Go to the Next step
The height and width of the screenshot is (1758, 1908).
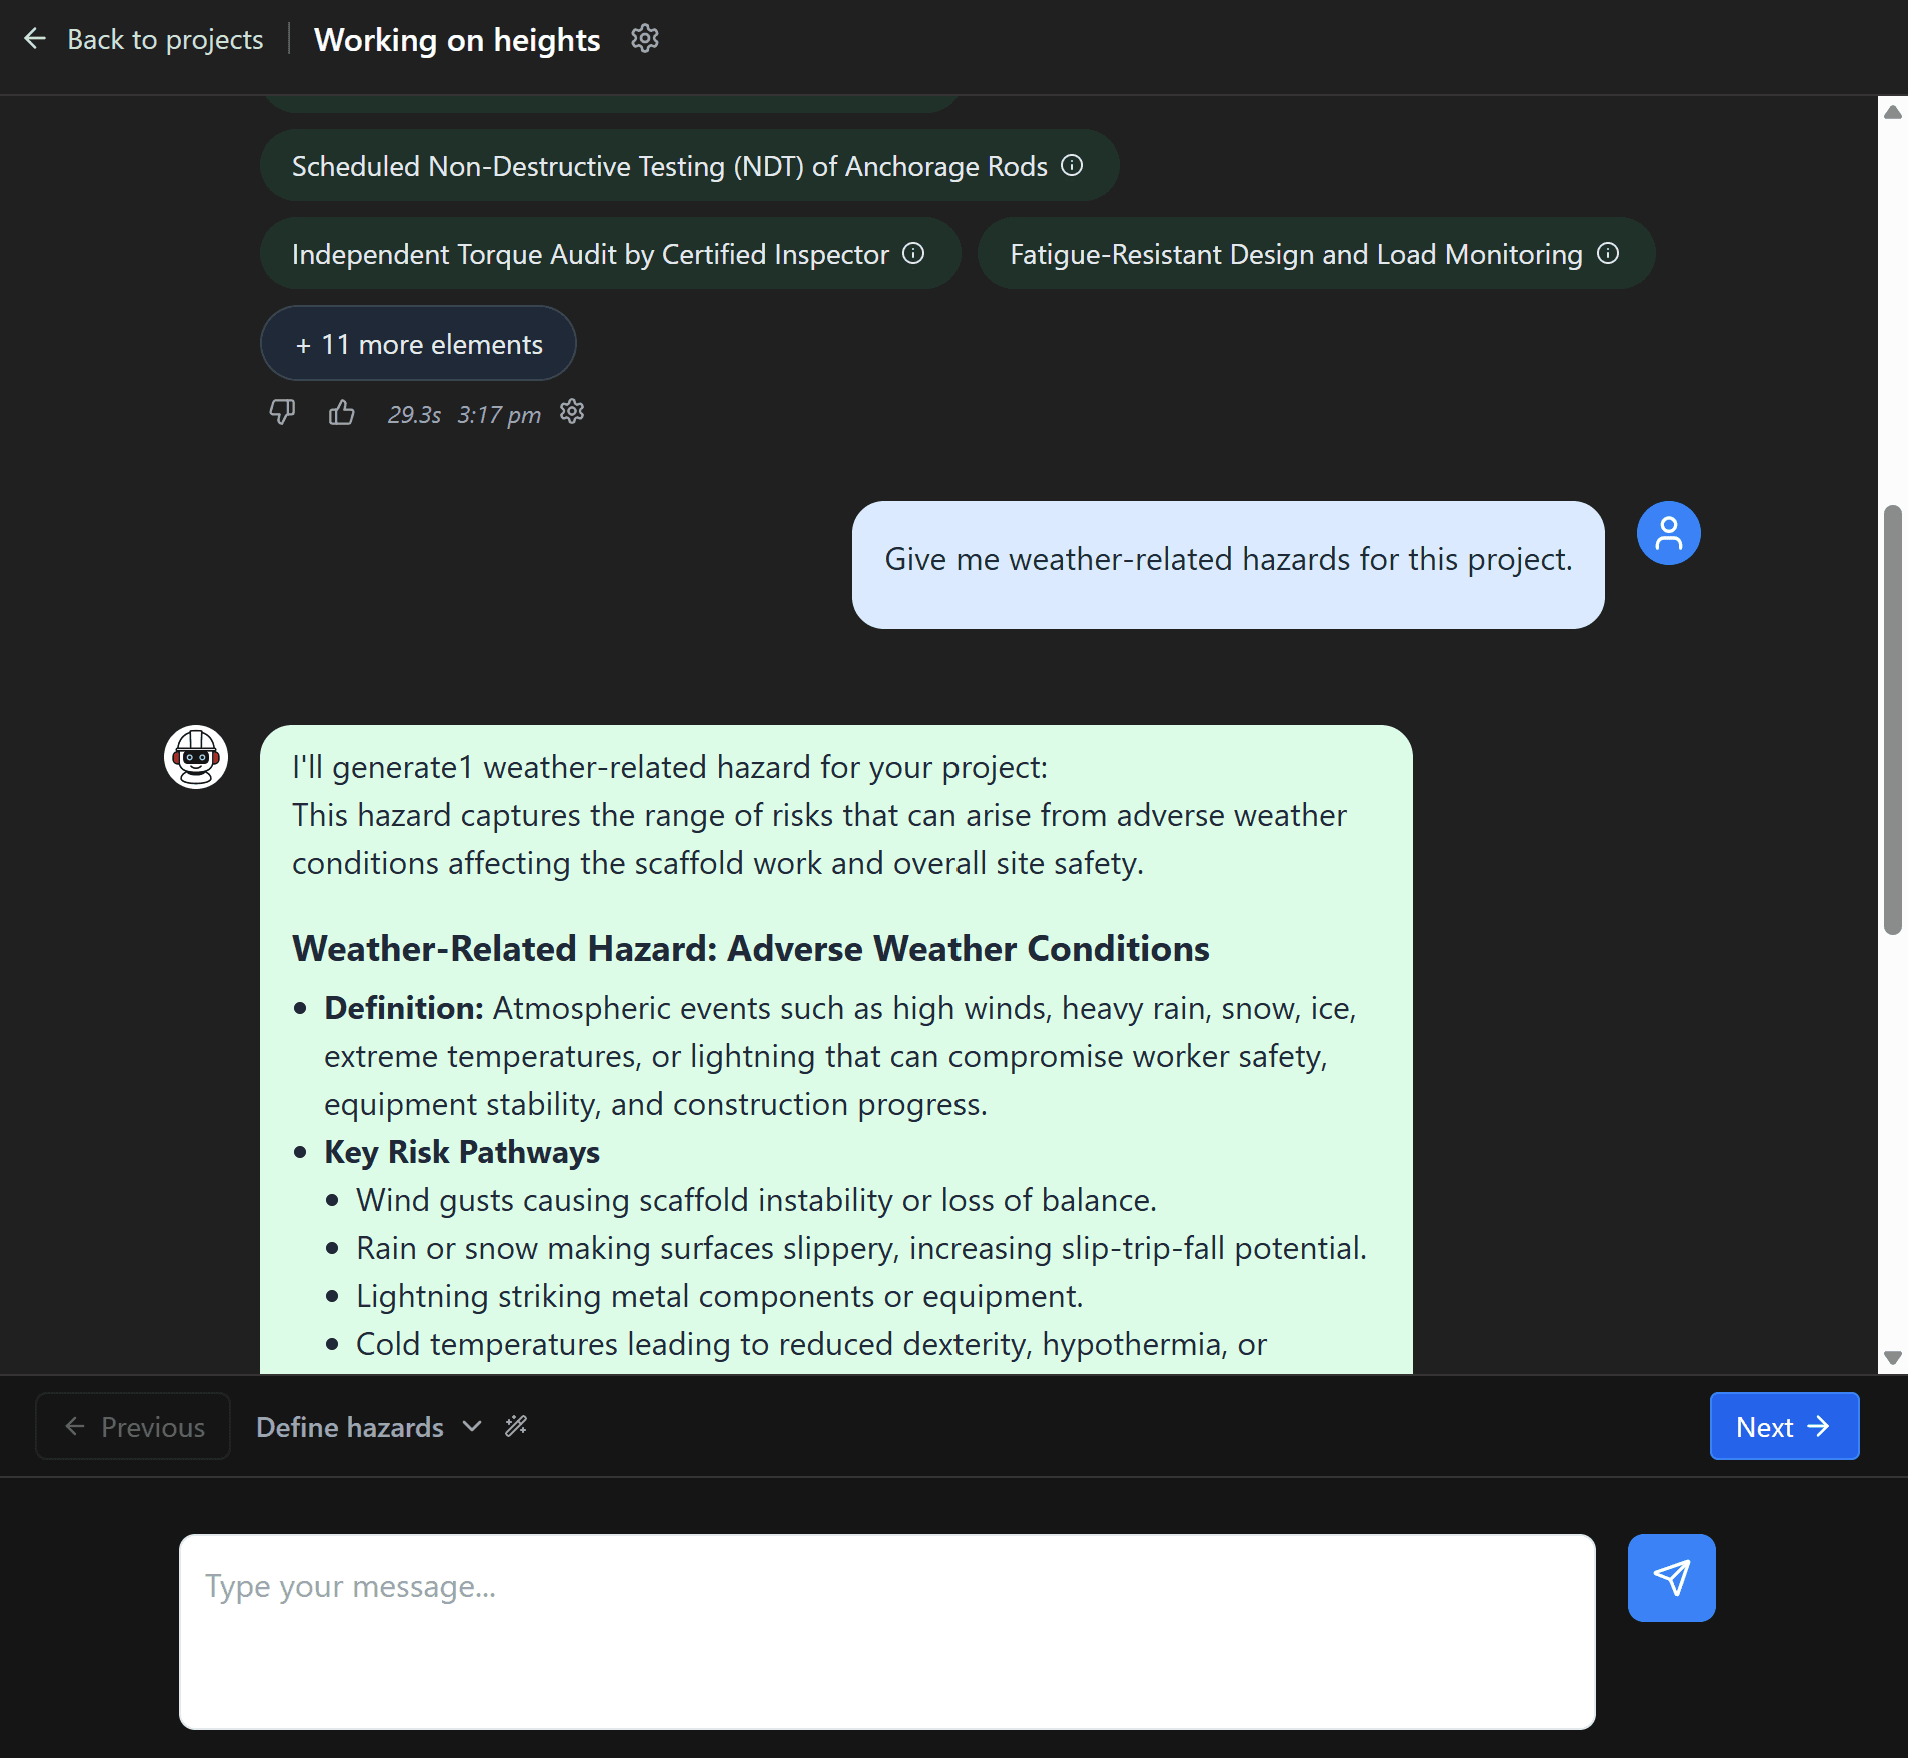click(1783, 1426)
